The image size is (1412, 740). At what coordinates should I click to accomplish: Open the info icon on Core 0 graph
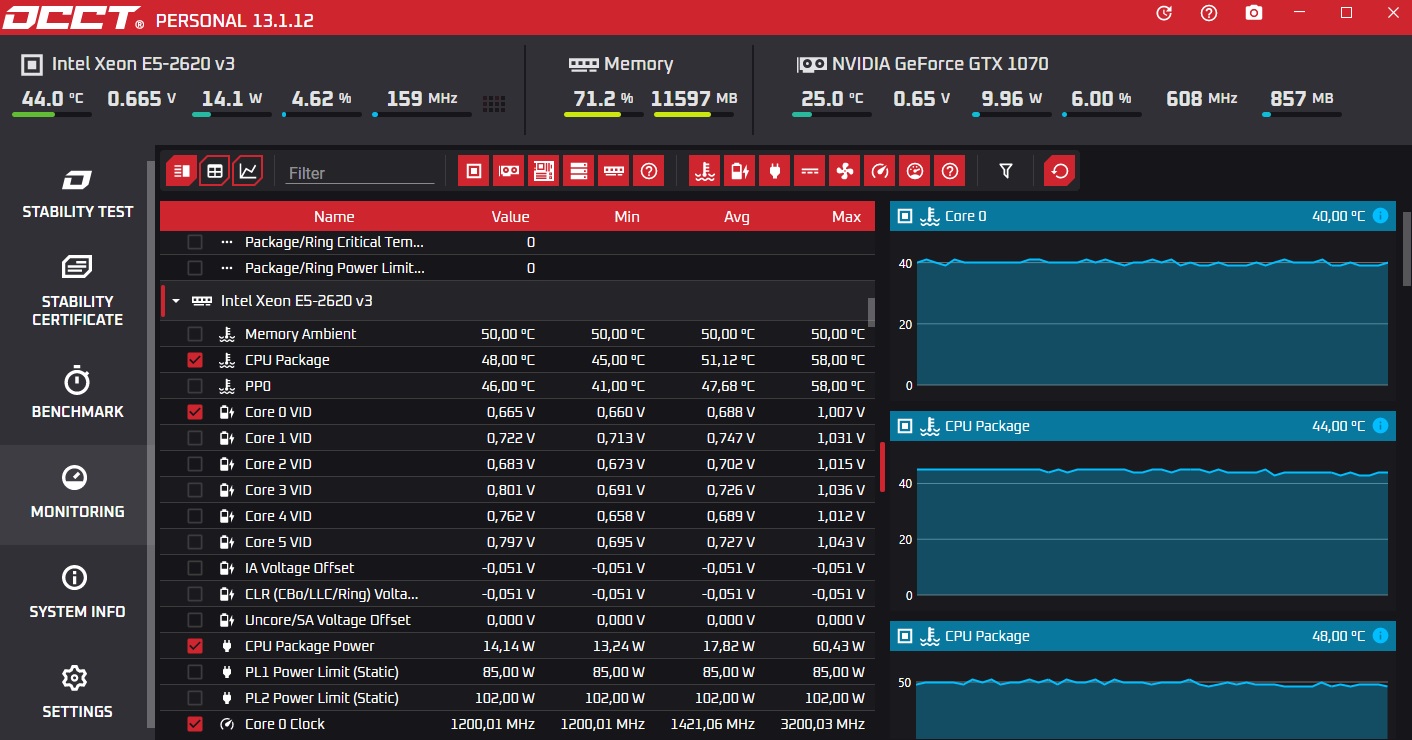tap(1381, 216)
